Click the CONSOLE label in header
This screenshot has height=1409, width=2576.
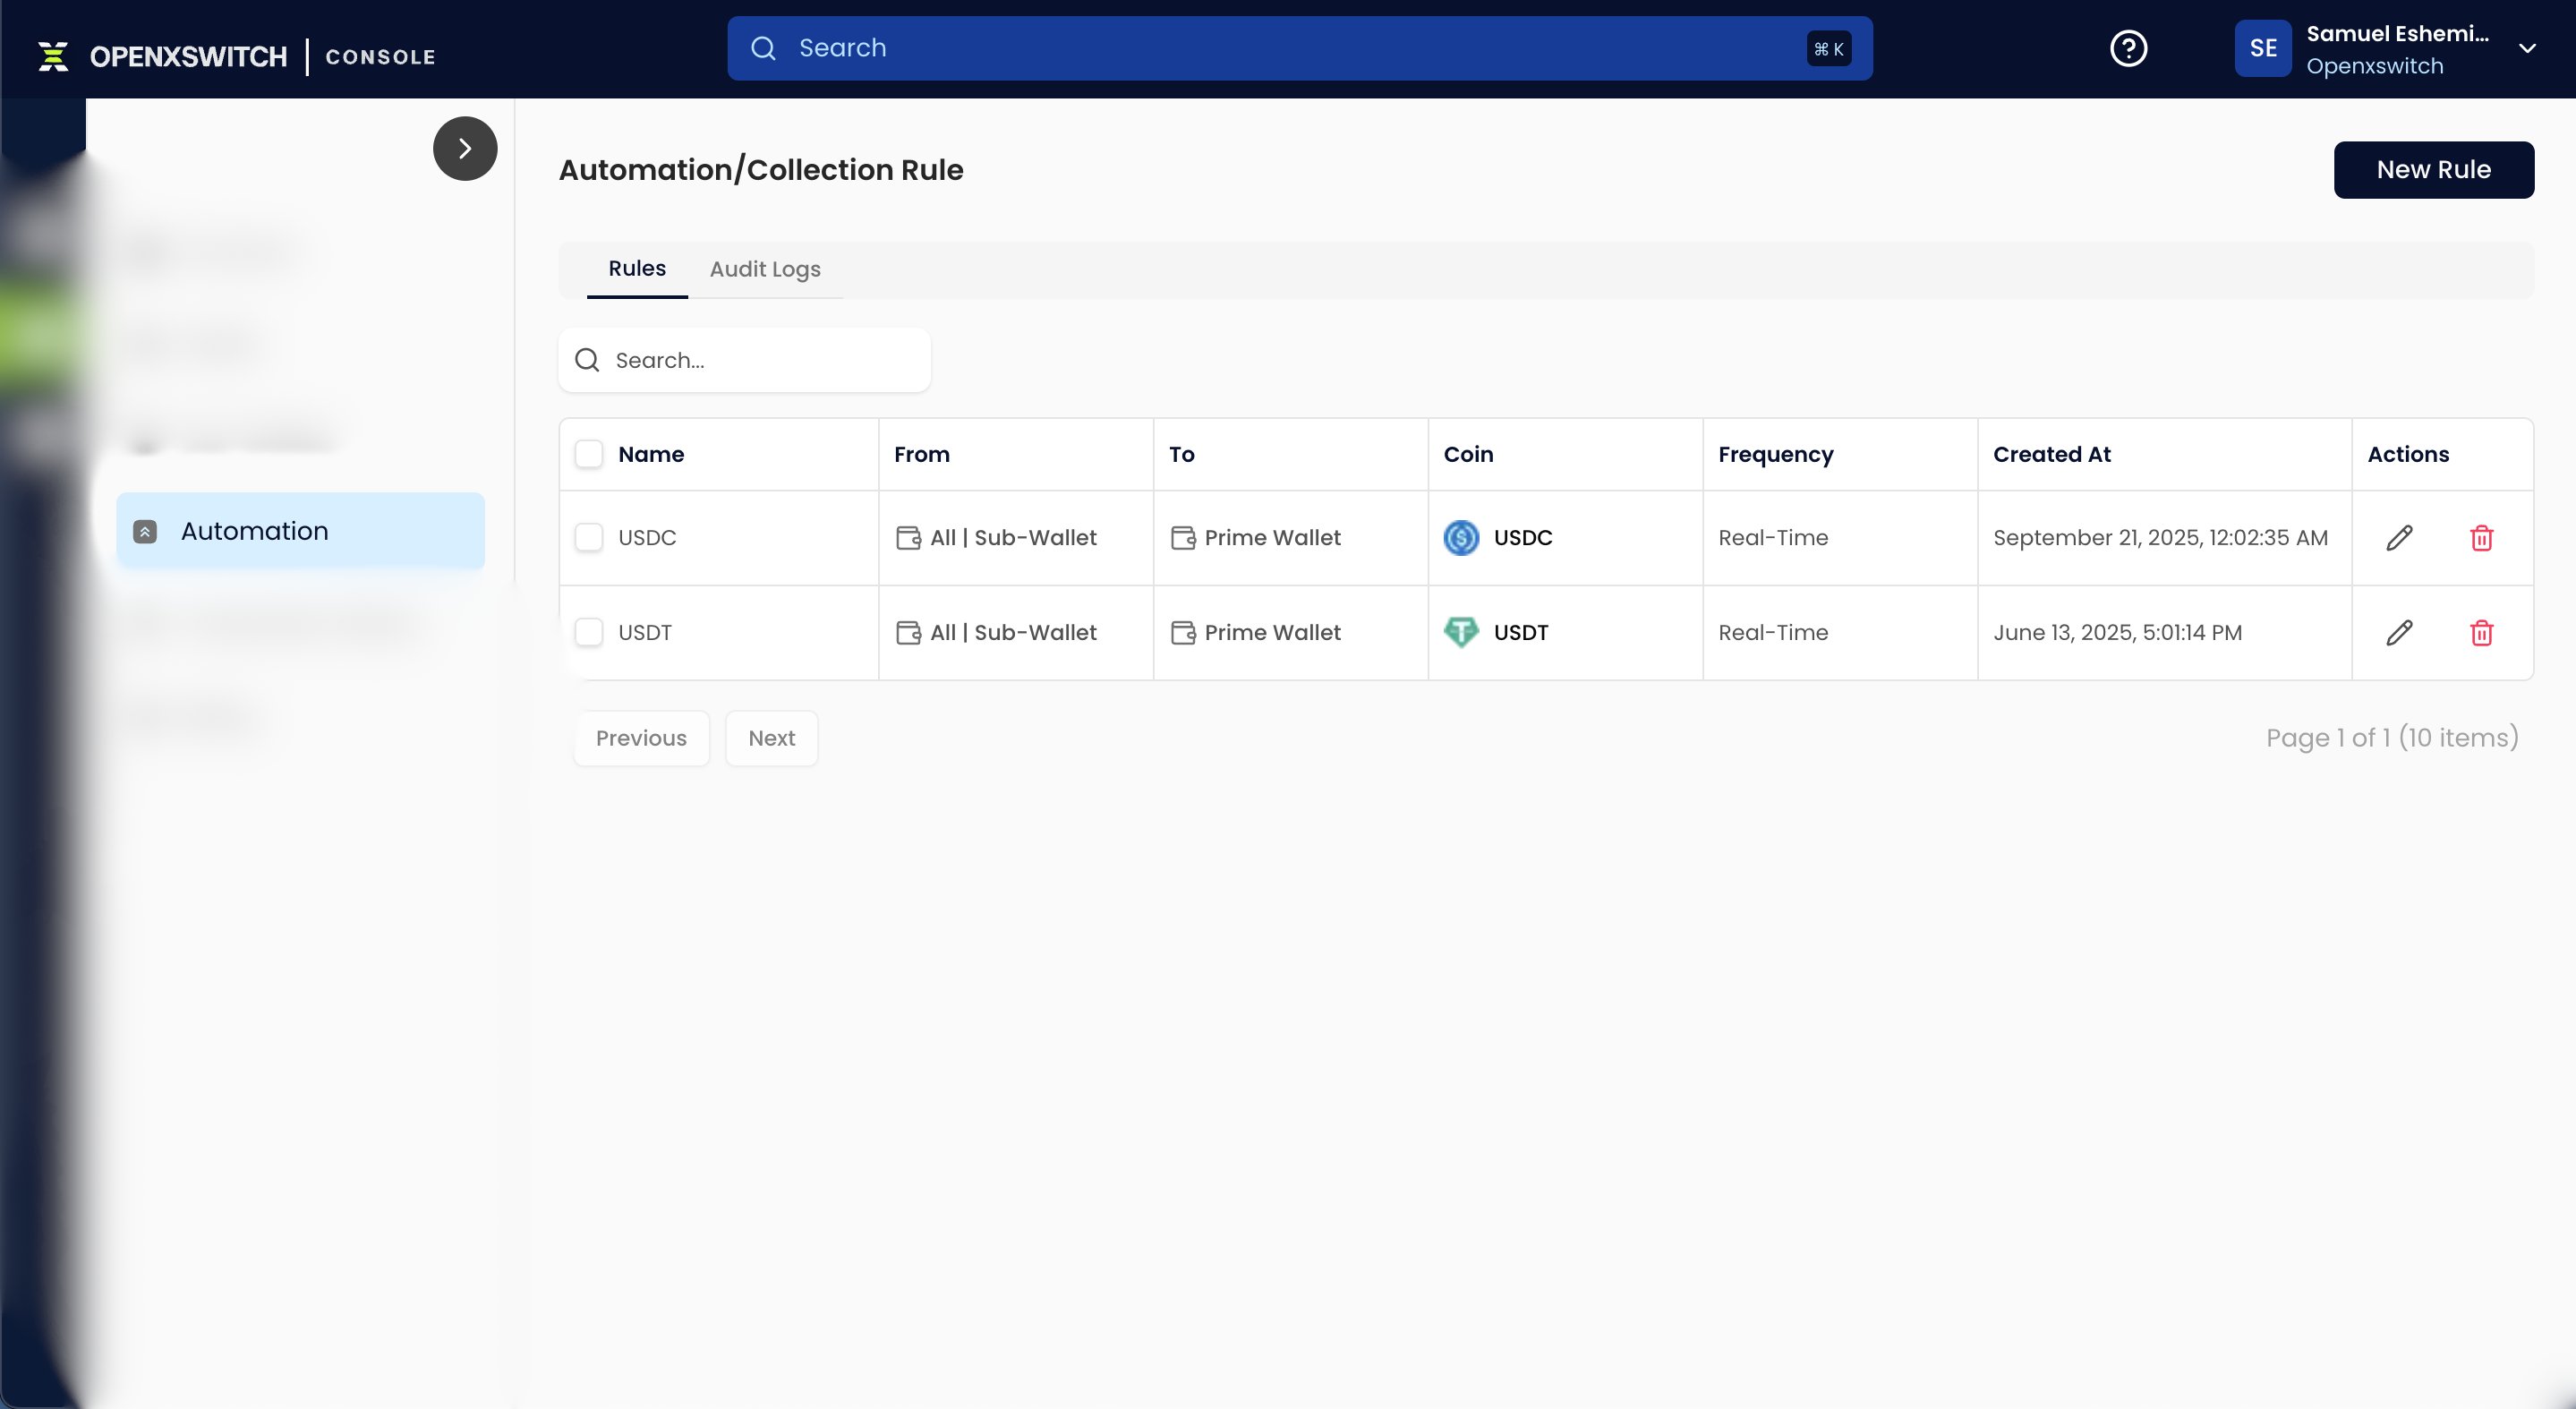pos(380,57)
